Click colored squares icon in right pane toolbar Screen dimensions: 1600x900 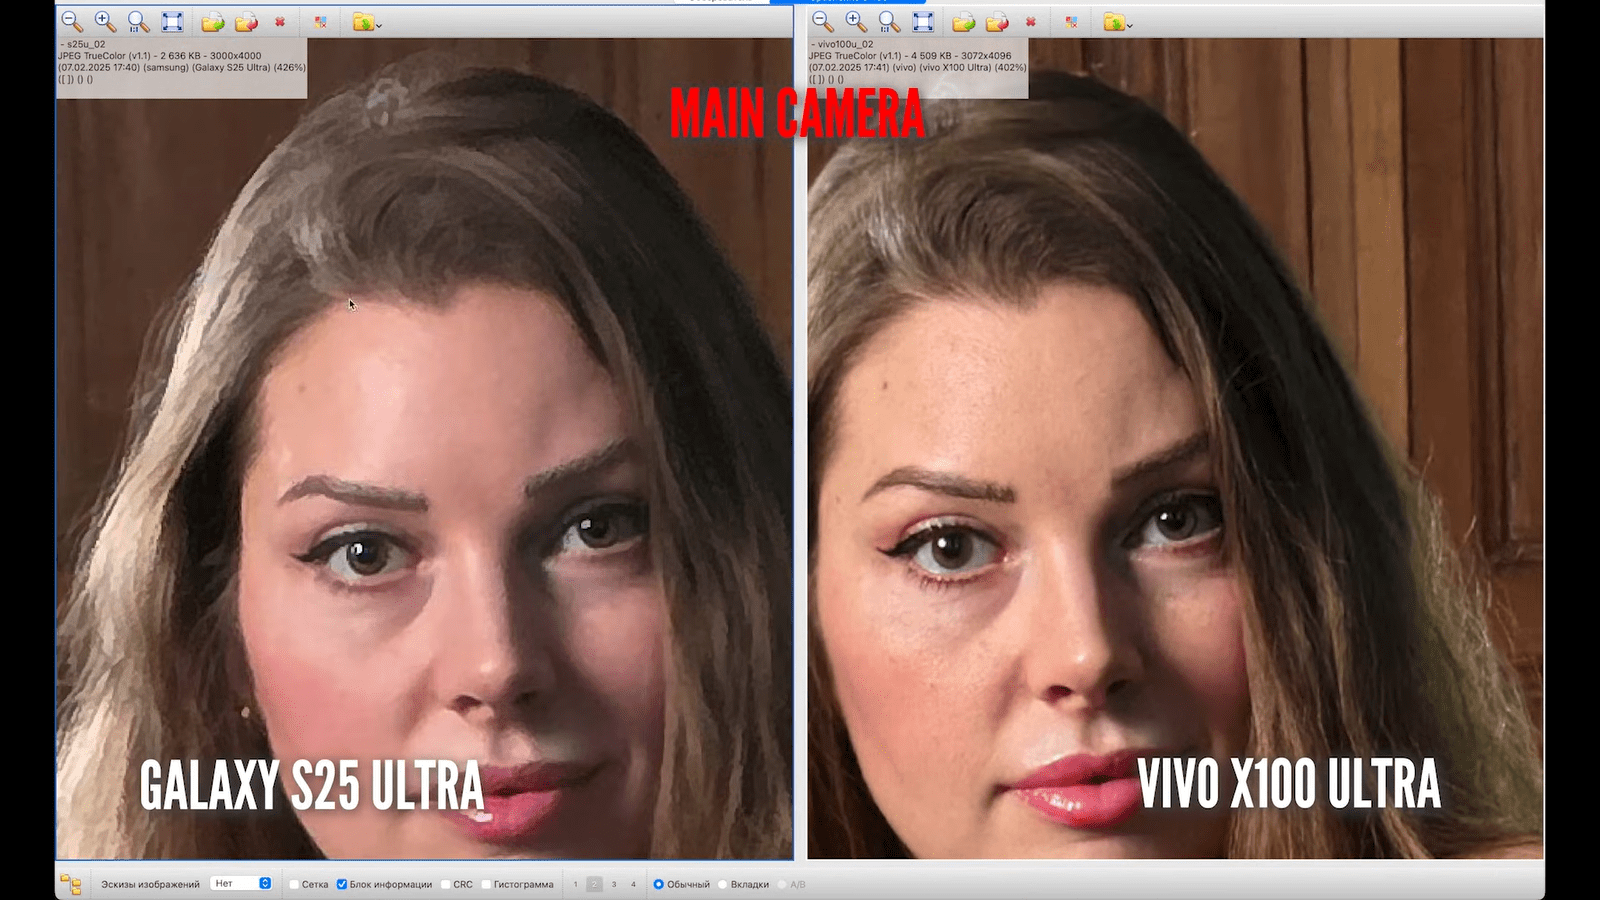coord(1071,21)
